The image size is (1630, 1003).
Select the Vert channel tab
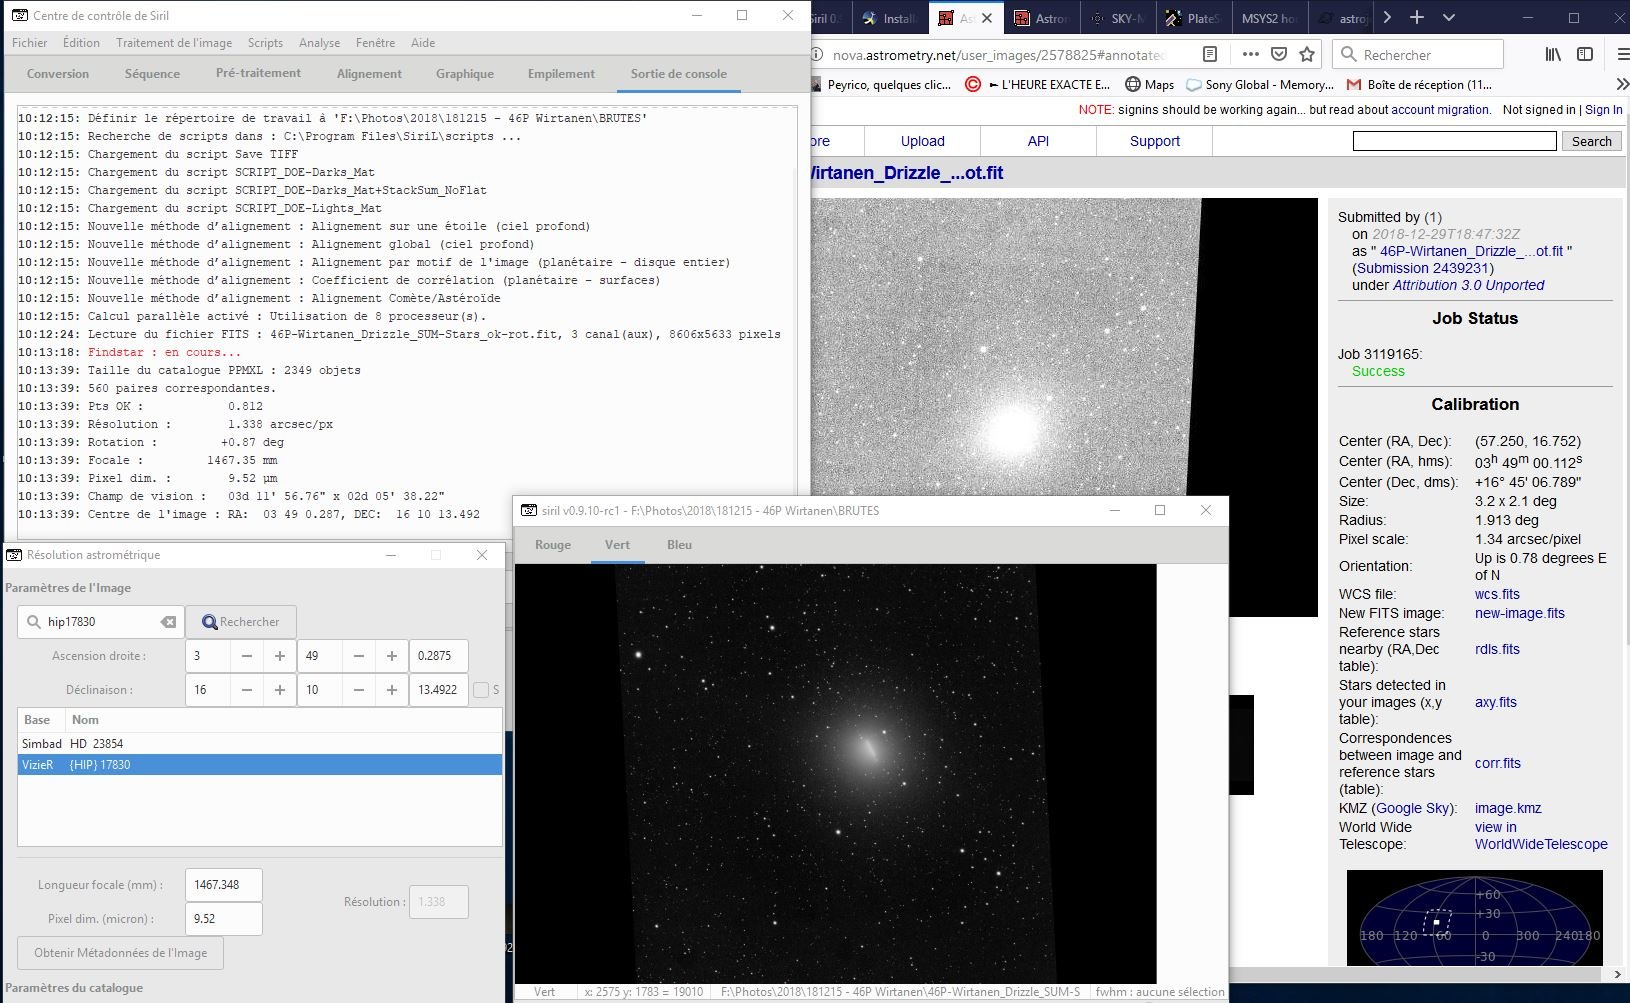(618, 545)
